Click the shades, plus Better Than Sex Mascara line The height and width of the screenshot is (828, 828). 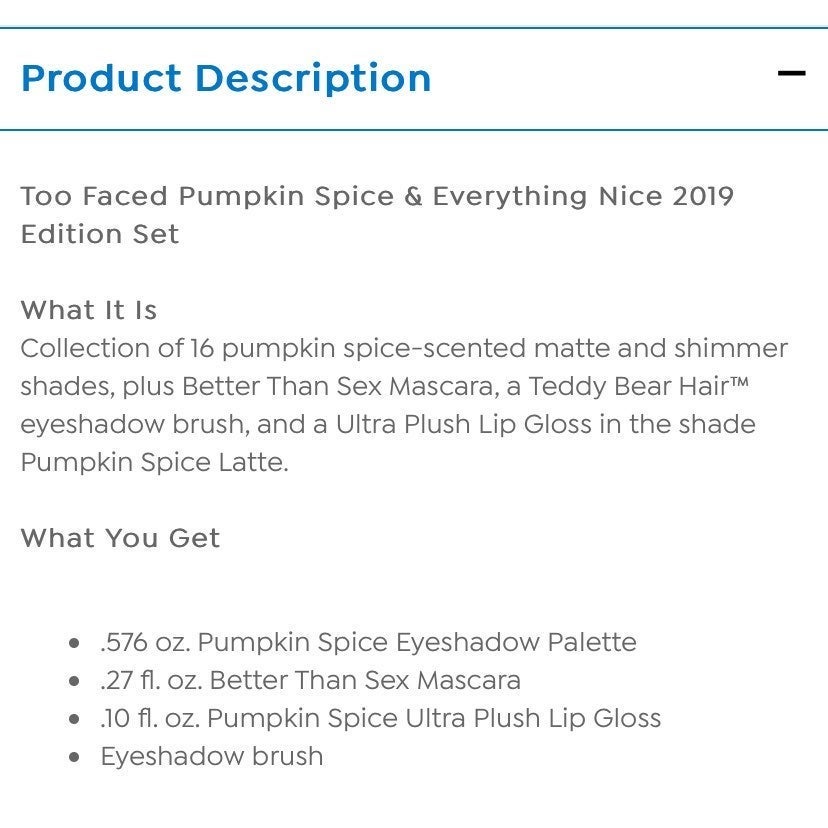pyautogui.click(x=384, y=387)
